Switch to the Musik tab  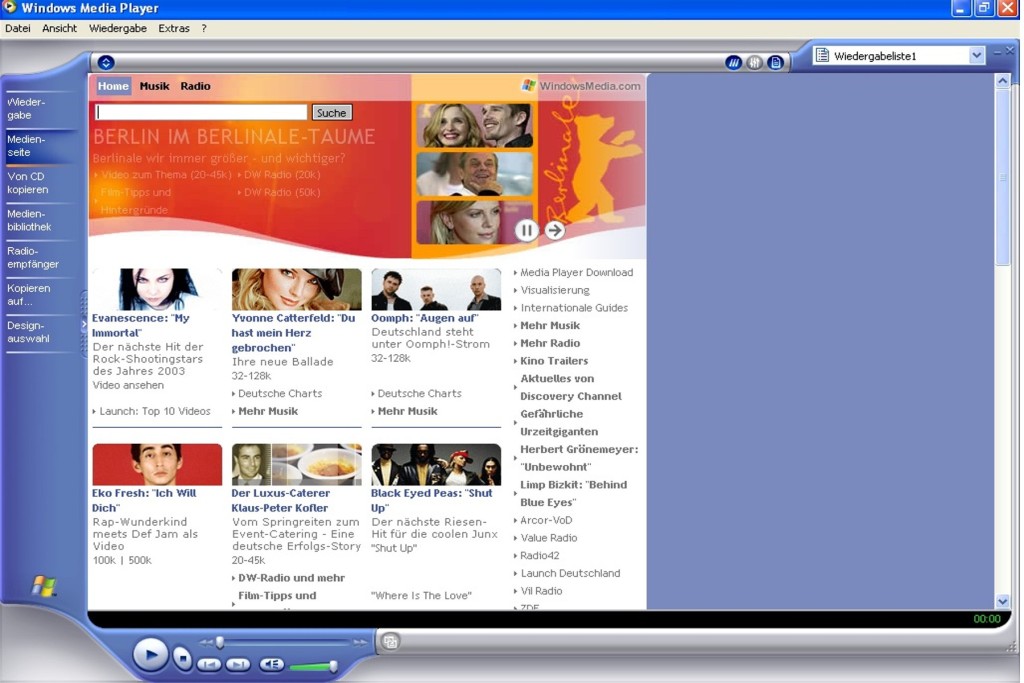pos(154,86)
